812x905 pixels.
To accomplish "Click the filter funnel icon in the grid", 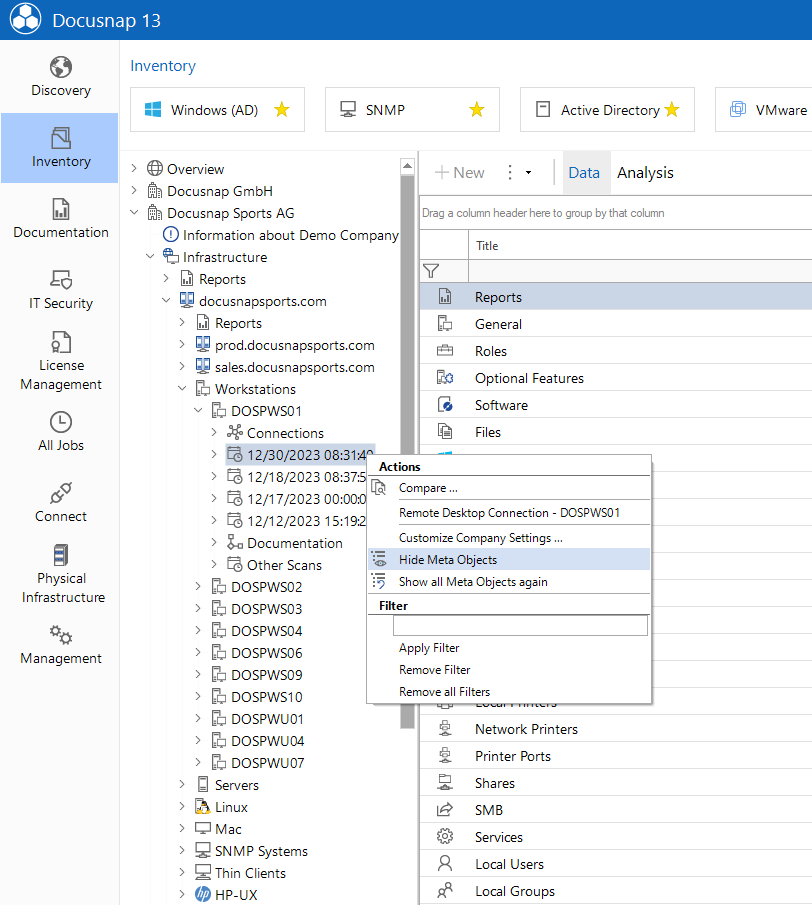I will [431, 270].
